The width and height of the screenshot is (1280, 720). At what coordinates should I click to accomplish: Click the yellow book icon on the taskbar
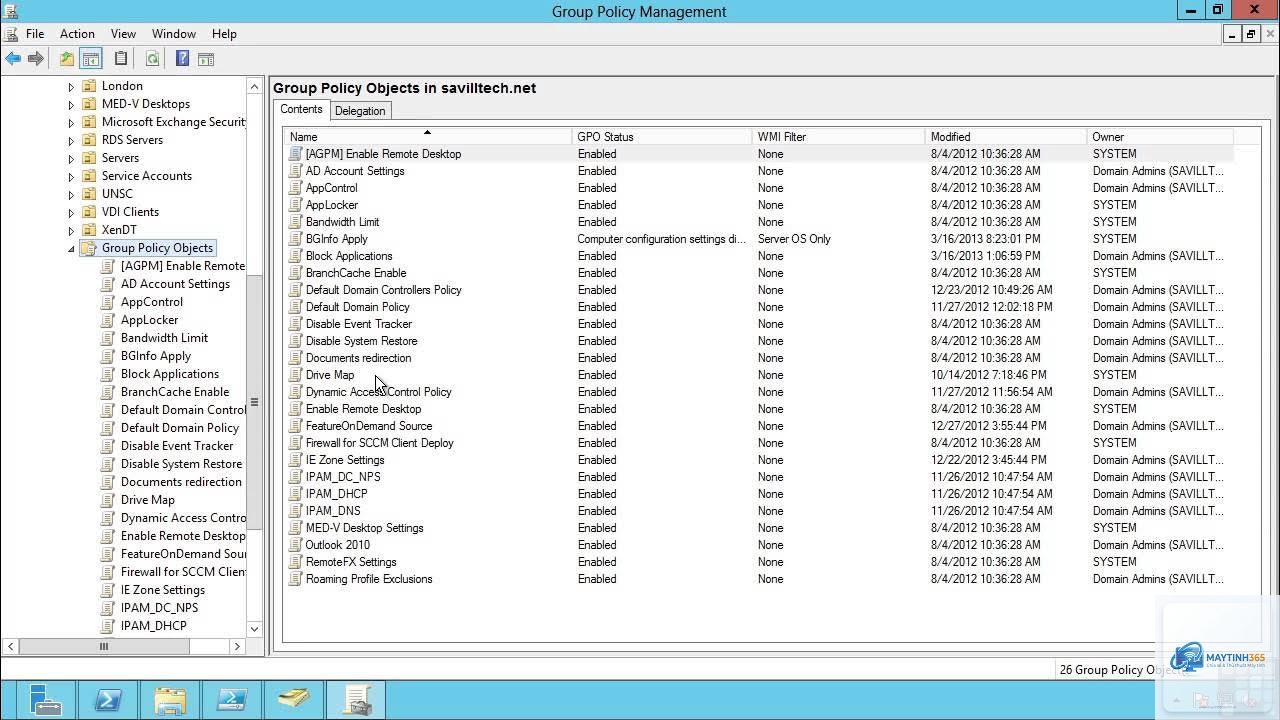293,700
